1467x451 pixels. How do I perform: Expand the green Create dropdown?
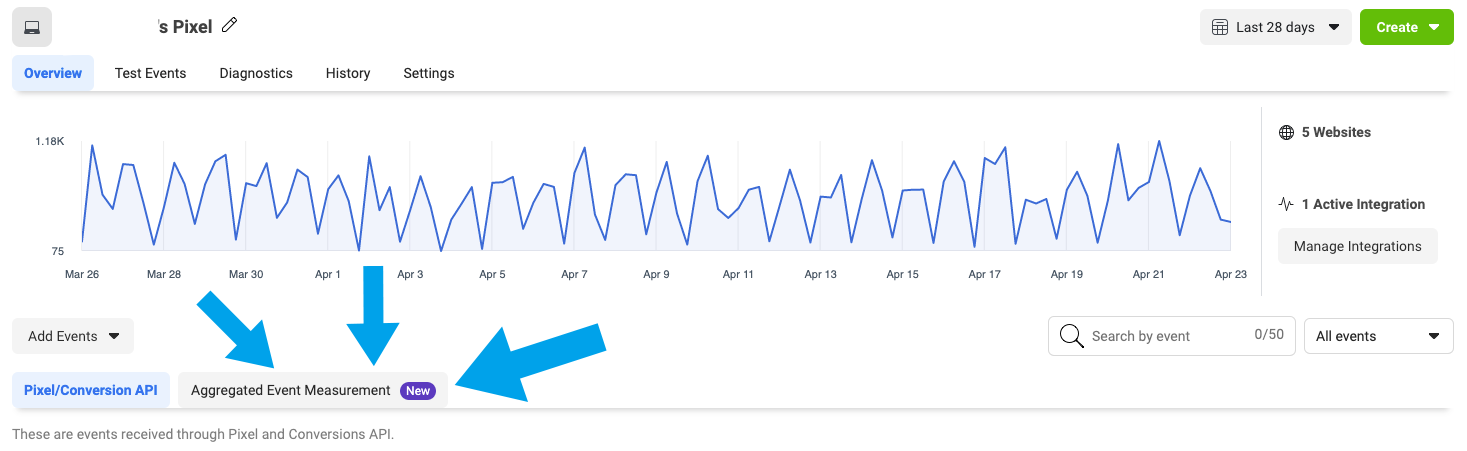1406,28
